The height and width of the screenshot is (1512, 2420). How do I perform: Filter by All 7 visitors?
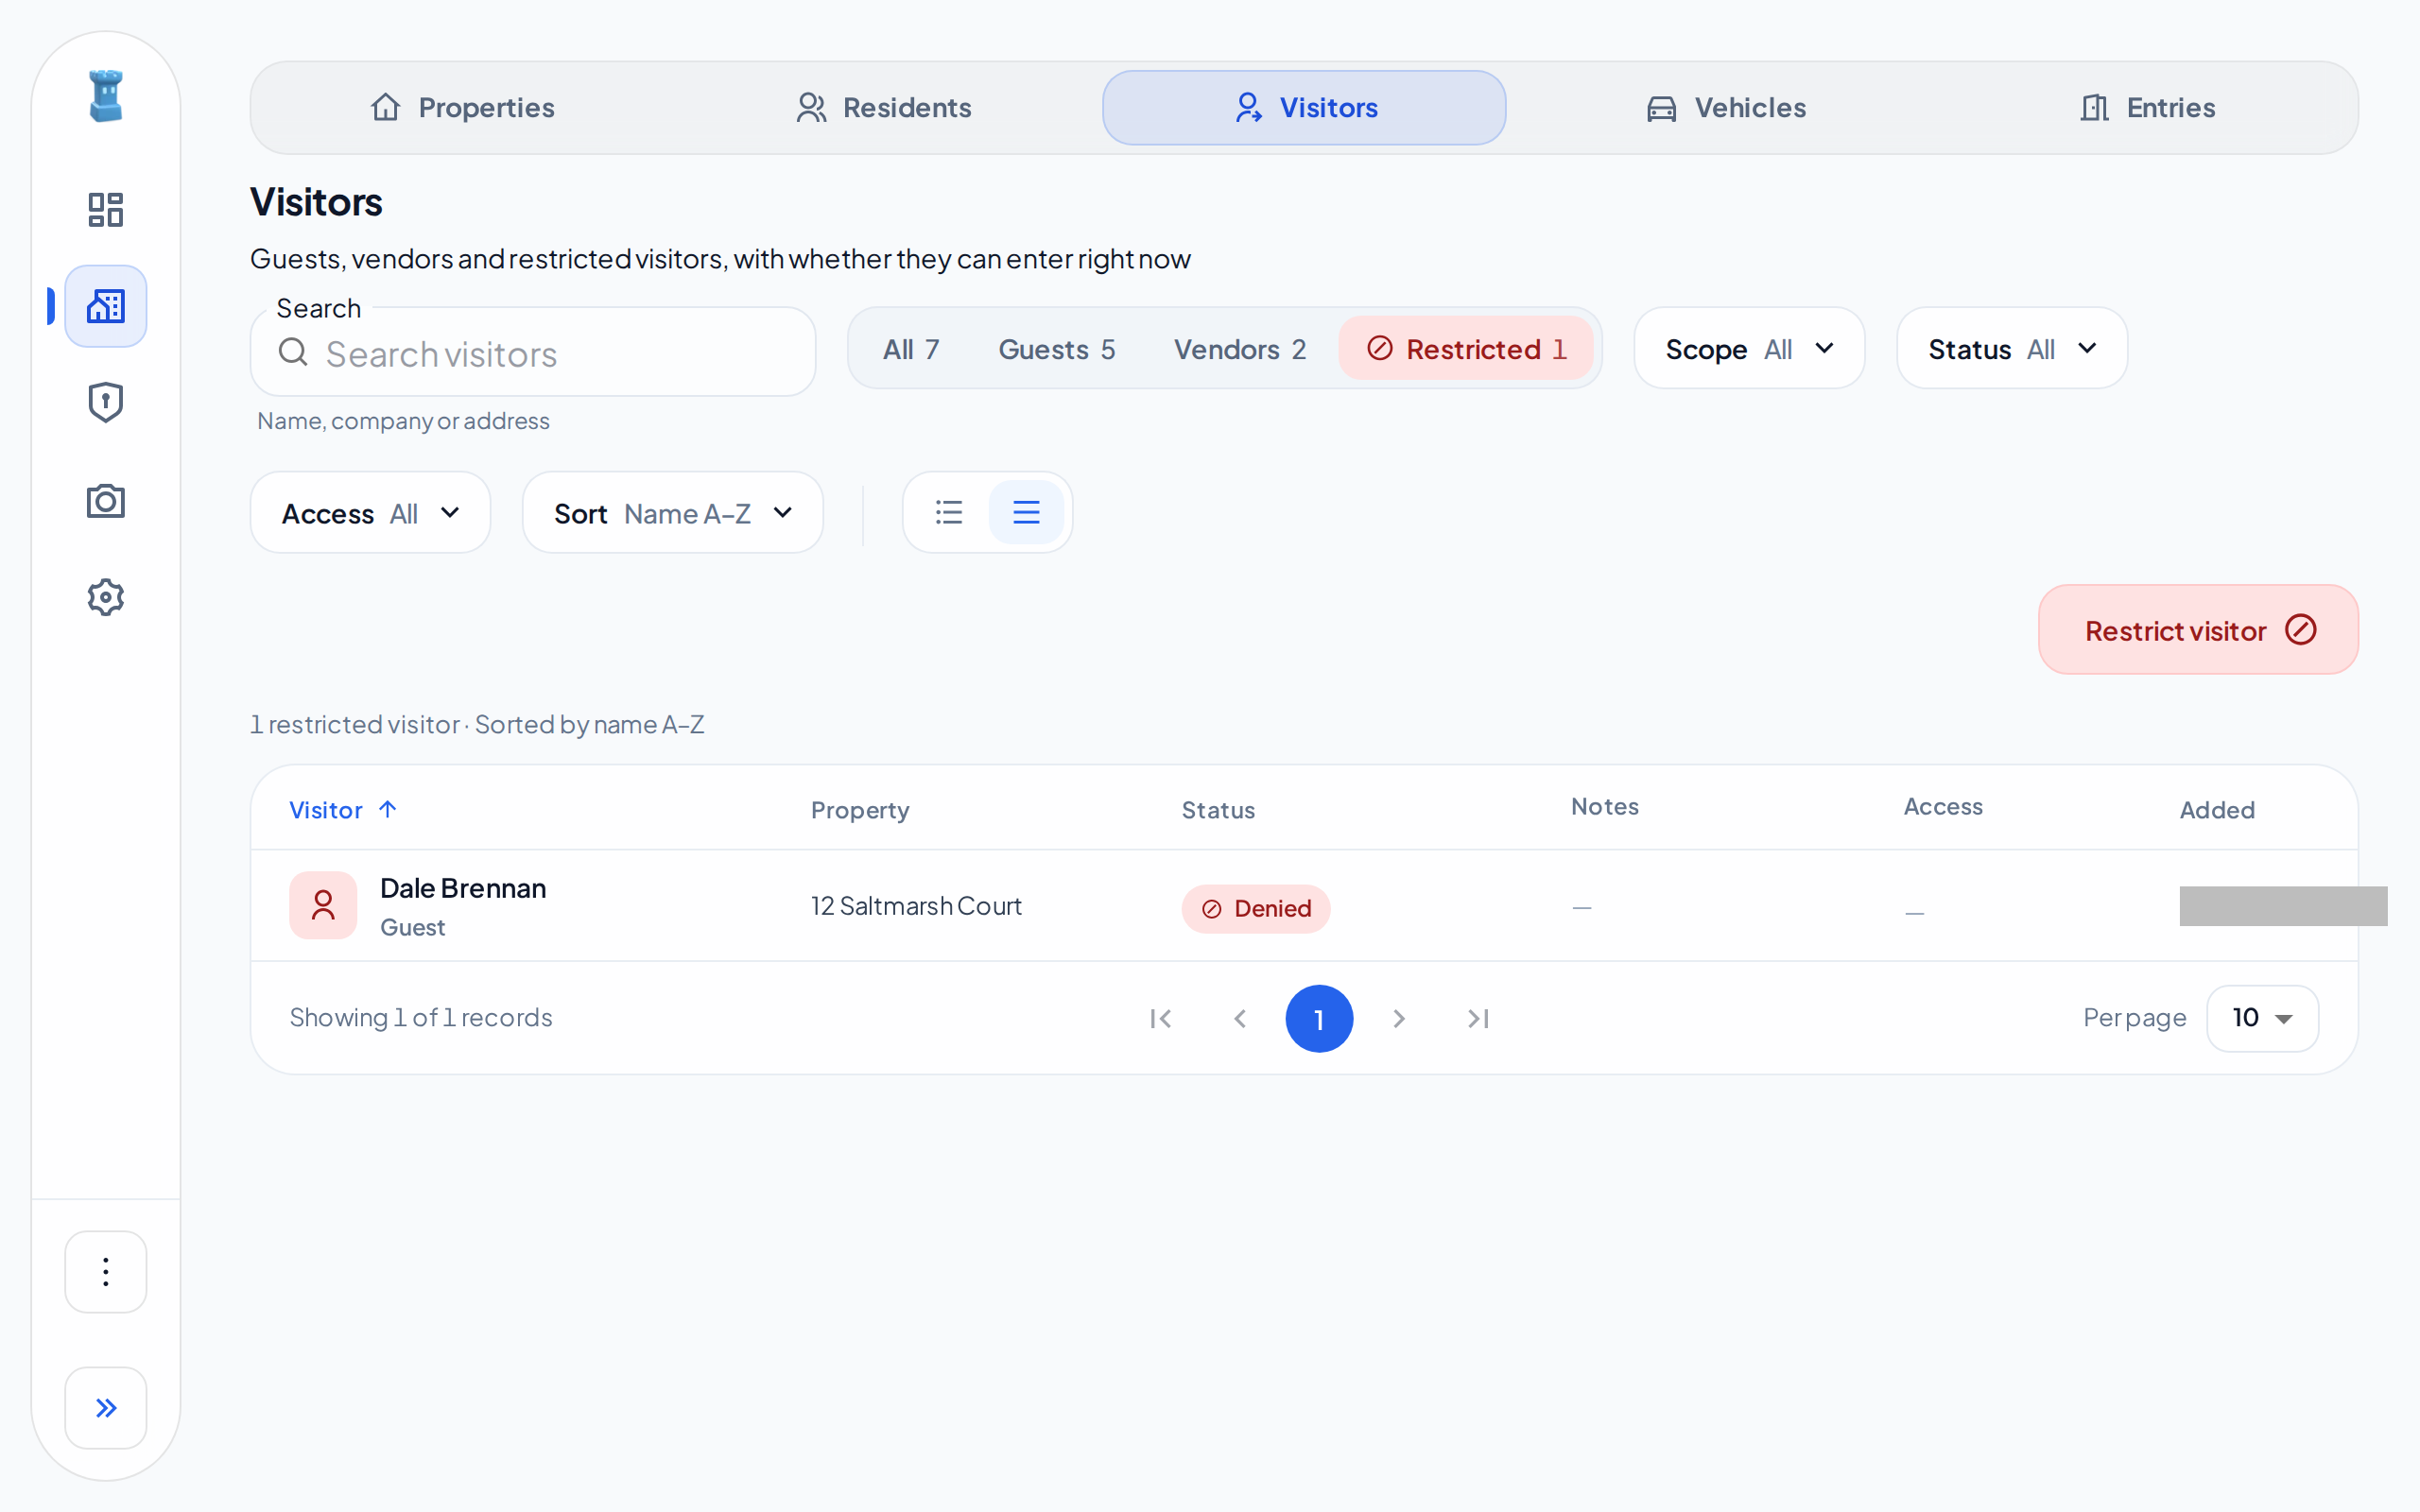pyautogui.click(x=911, y=349)
